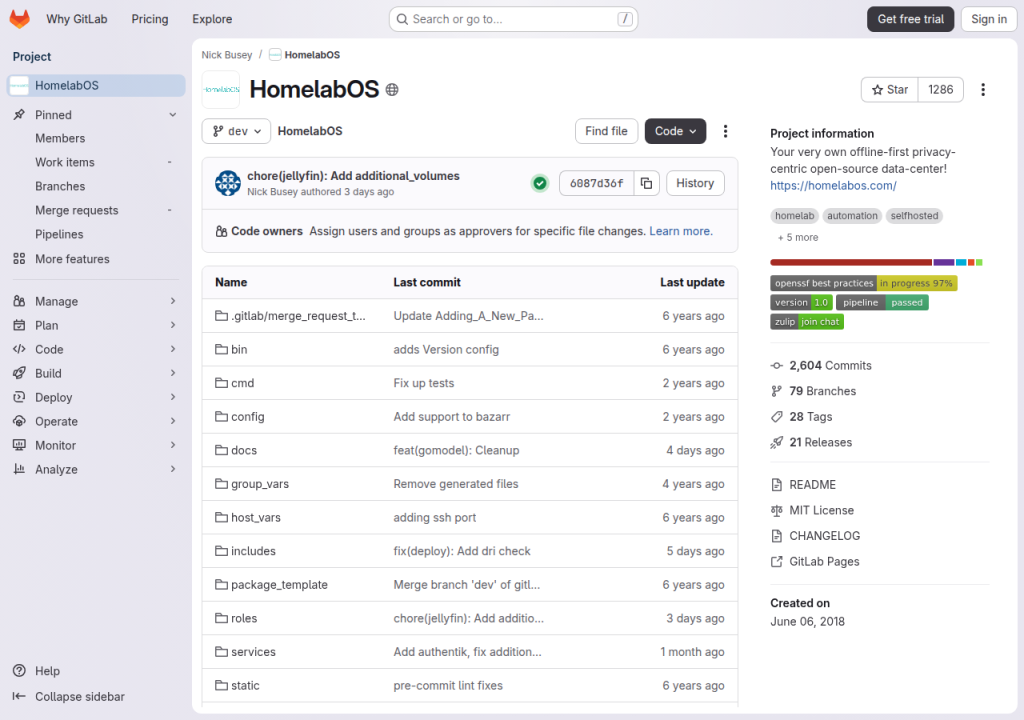Open the project kebab menu beside the star count
This screenshot has height=720, width=1024.
983,90
